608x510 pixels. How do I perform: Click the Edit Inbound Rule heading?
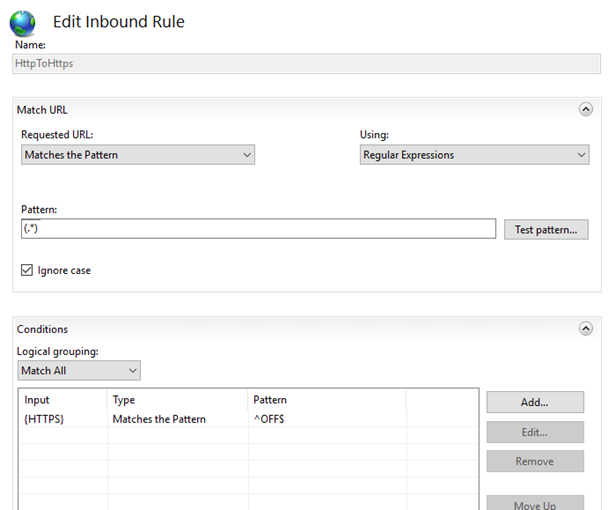pos(119,22)
